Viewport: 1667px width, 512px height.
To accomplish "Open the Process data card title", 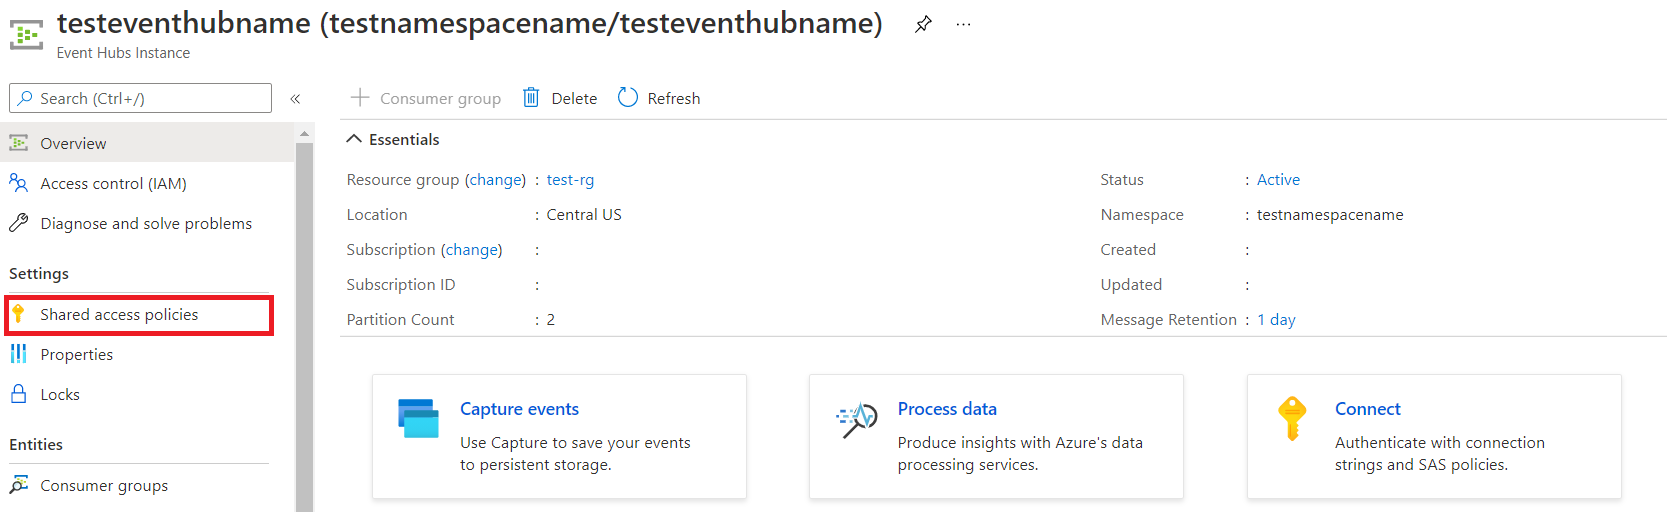I will click(x=947, y=408).
